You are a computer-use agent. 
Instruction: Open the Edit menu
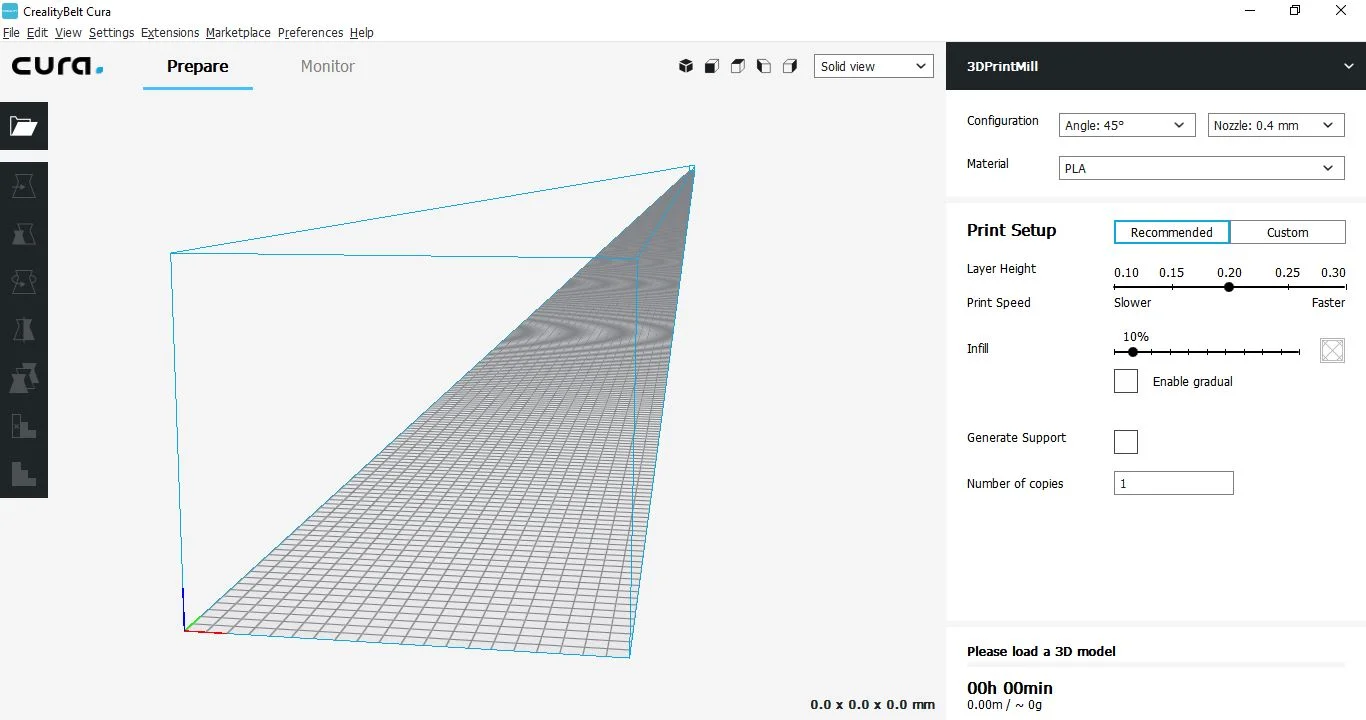click(x=37, y=32)
